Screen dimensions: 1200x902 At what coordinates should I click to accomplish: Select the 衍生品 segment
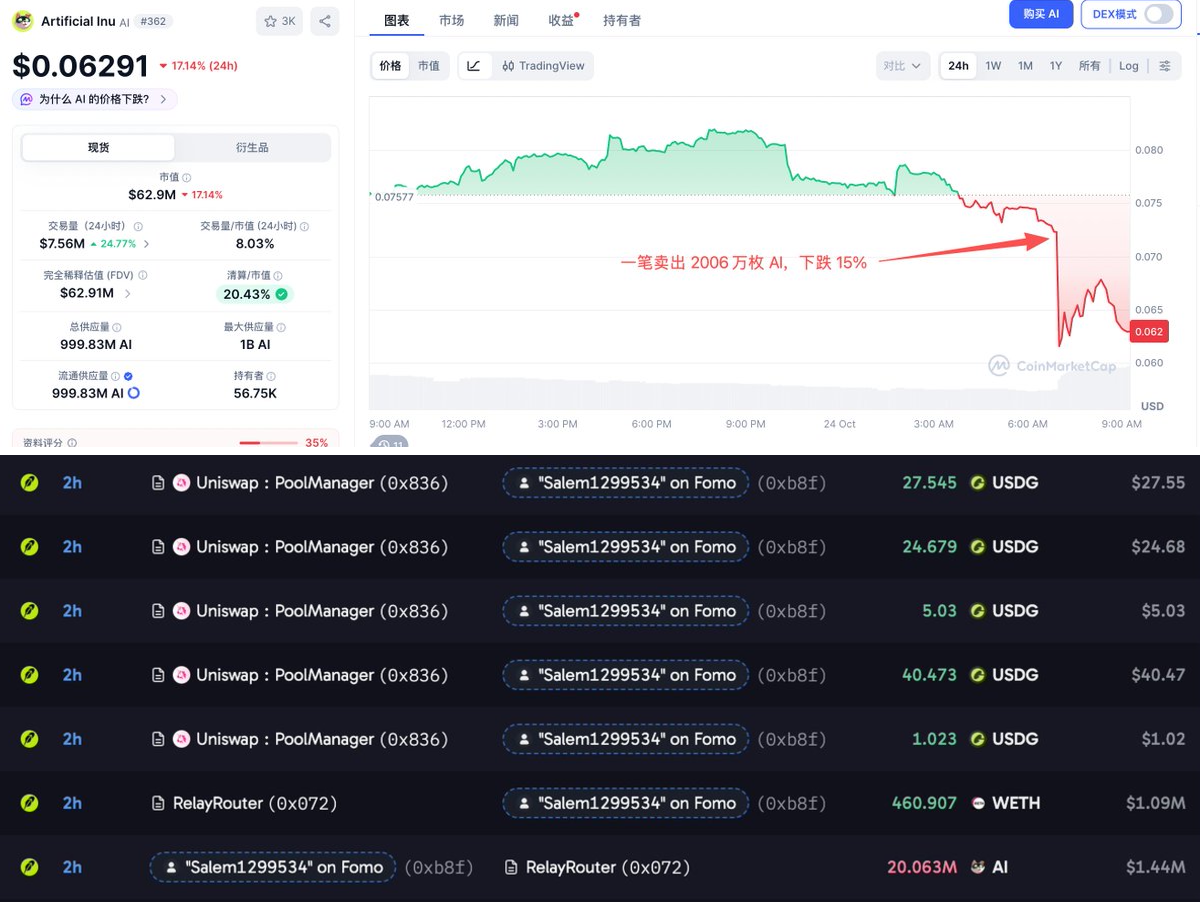pyautogui.click(x=252, y=147)
